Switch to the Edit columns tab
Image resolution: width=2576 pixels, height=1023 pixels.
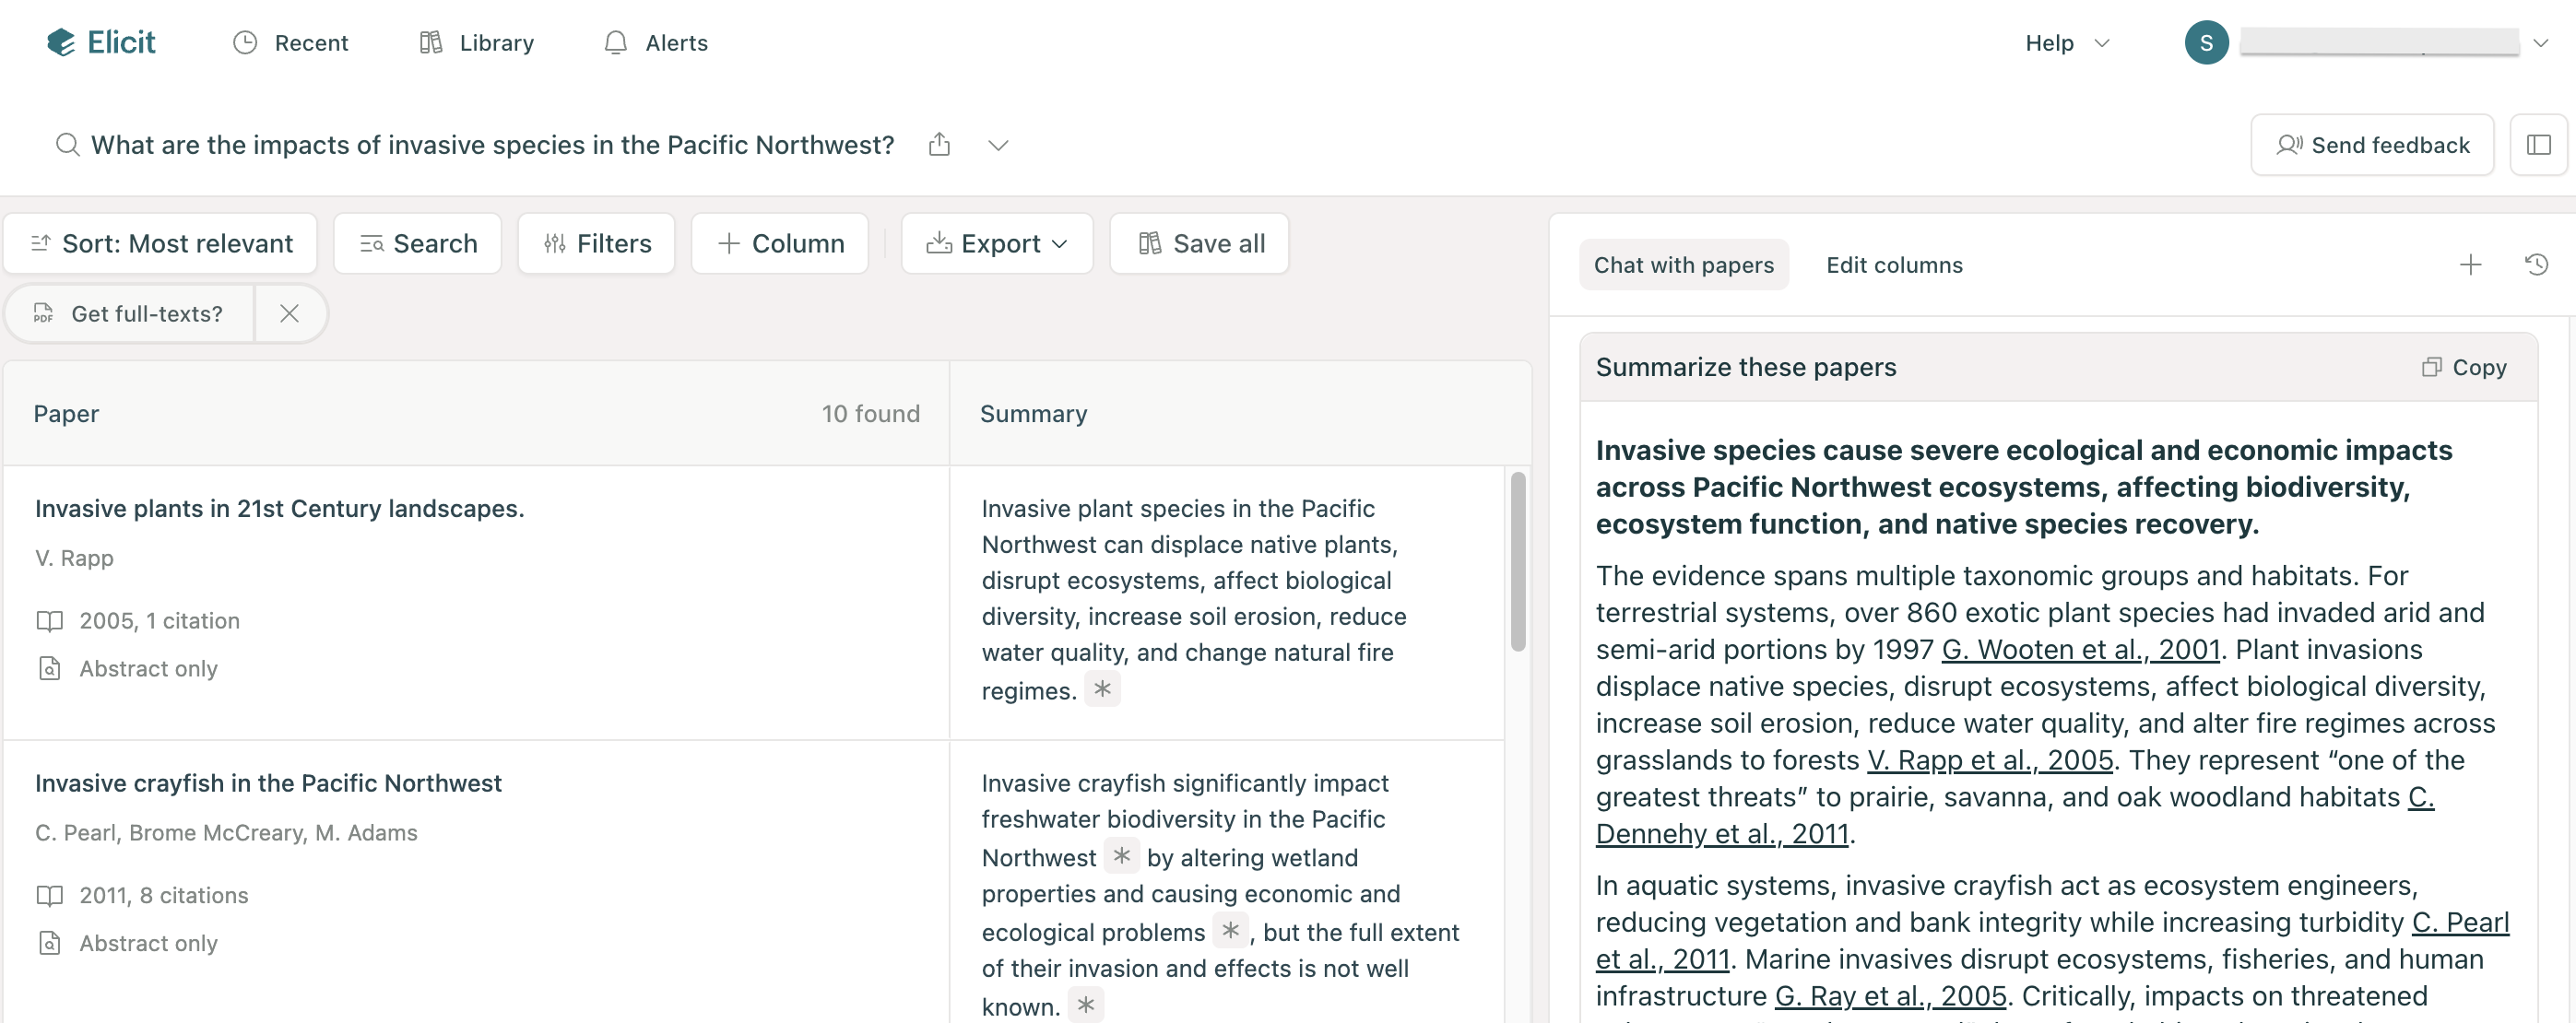coord(1894,265)
